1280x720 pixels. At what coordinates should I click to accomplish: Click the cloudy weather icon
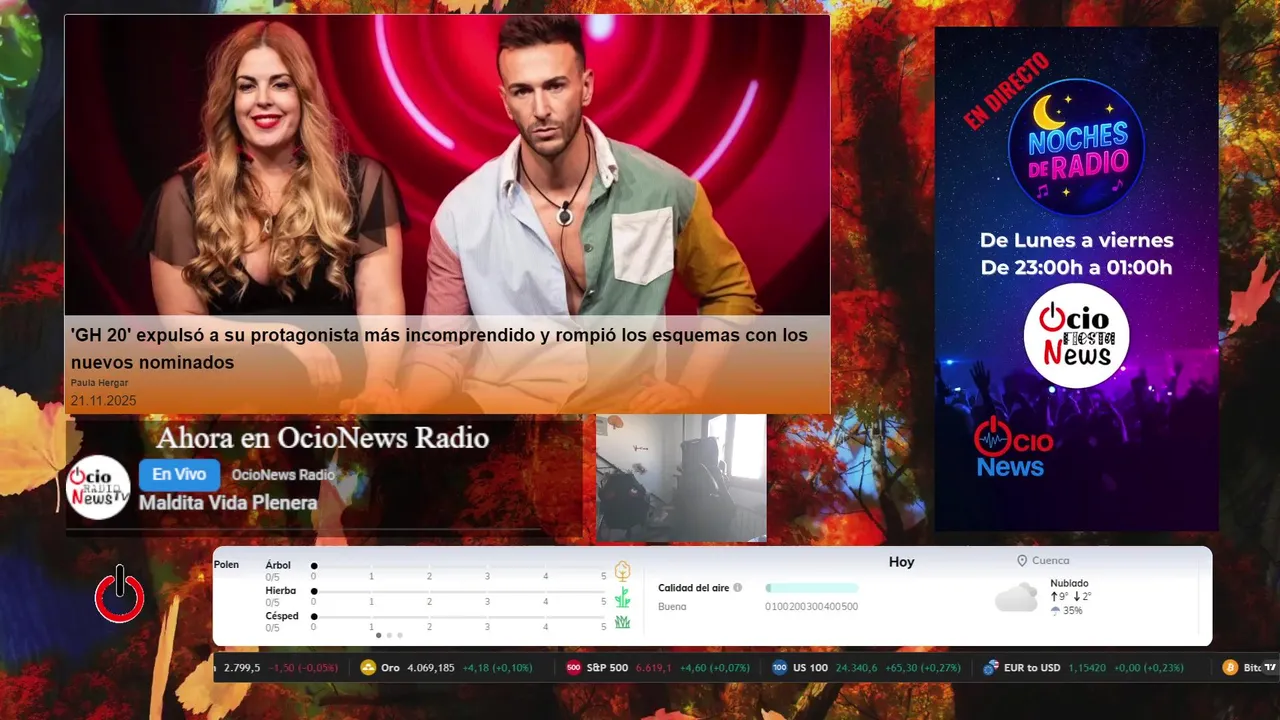[1016, 598]
